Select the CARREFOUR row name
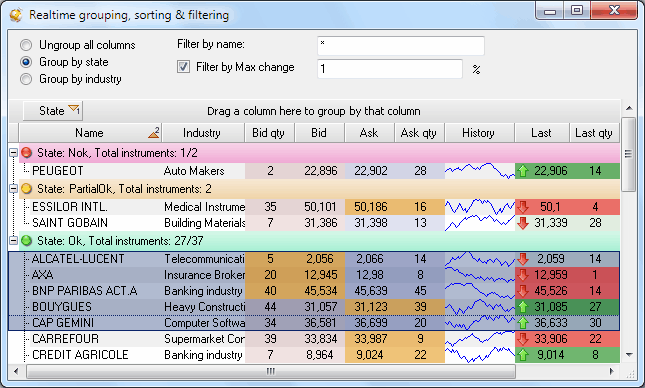 [x=65, y=339]
